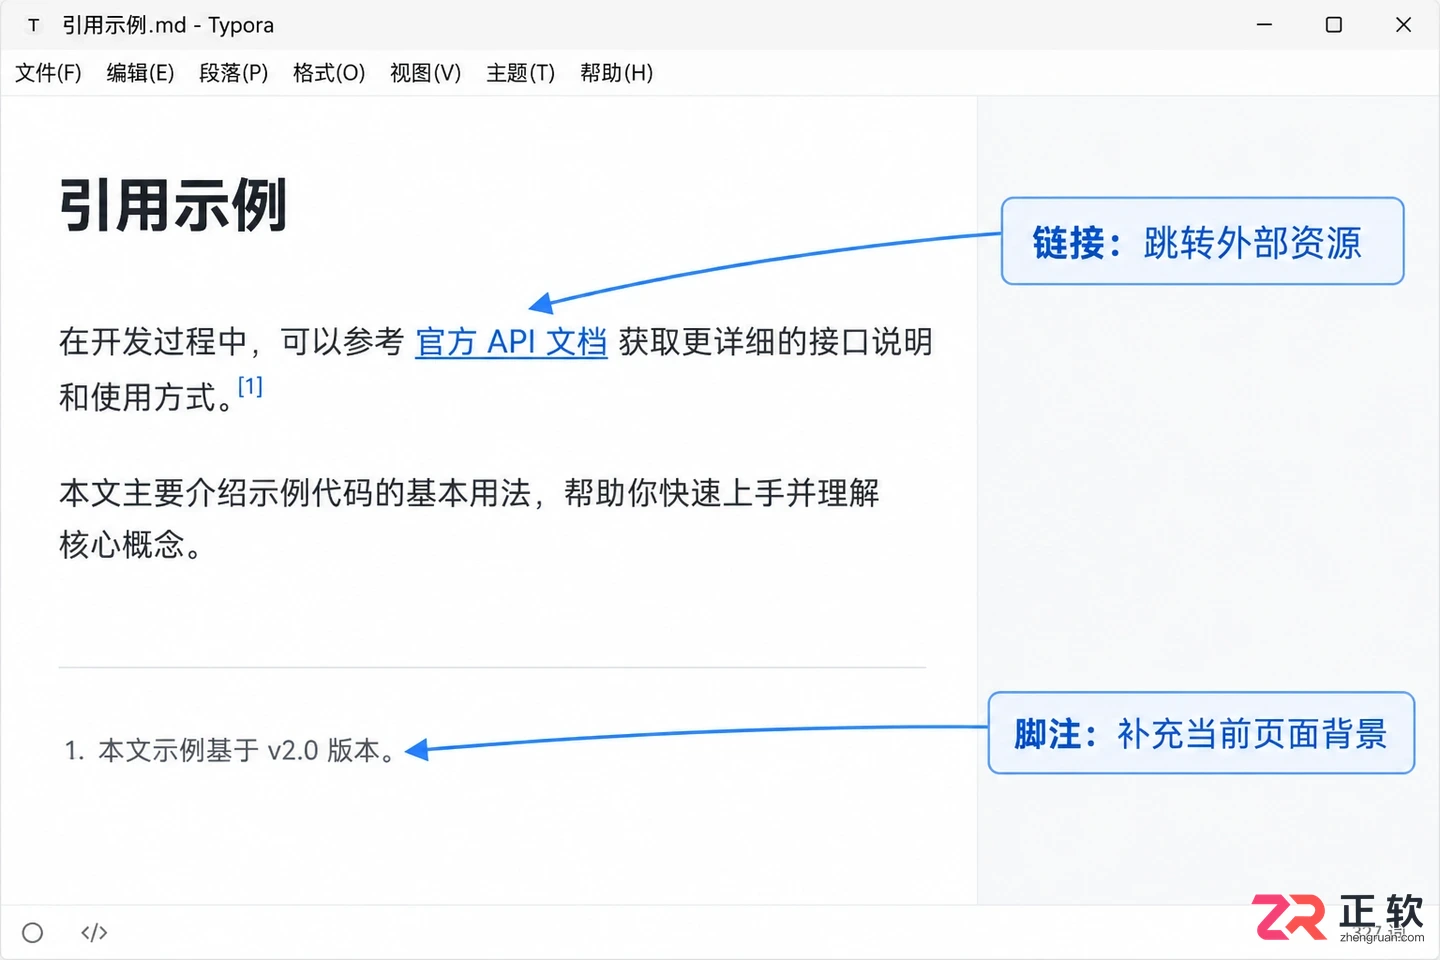The width and height of the screenshot is (1440, 960).
Task: Open the 段落(P) menu
Action: click(233, 73)
